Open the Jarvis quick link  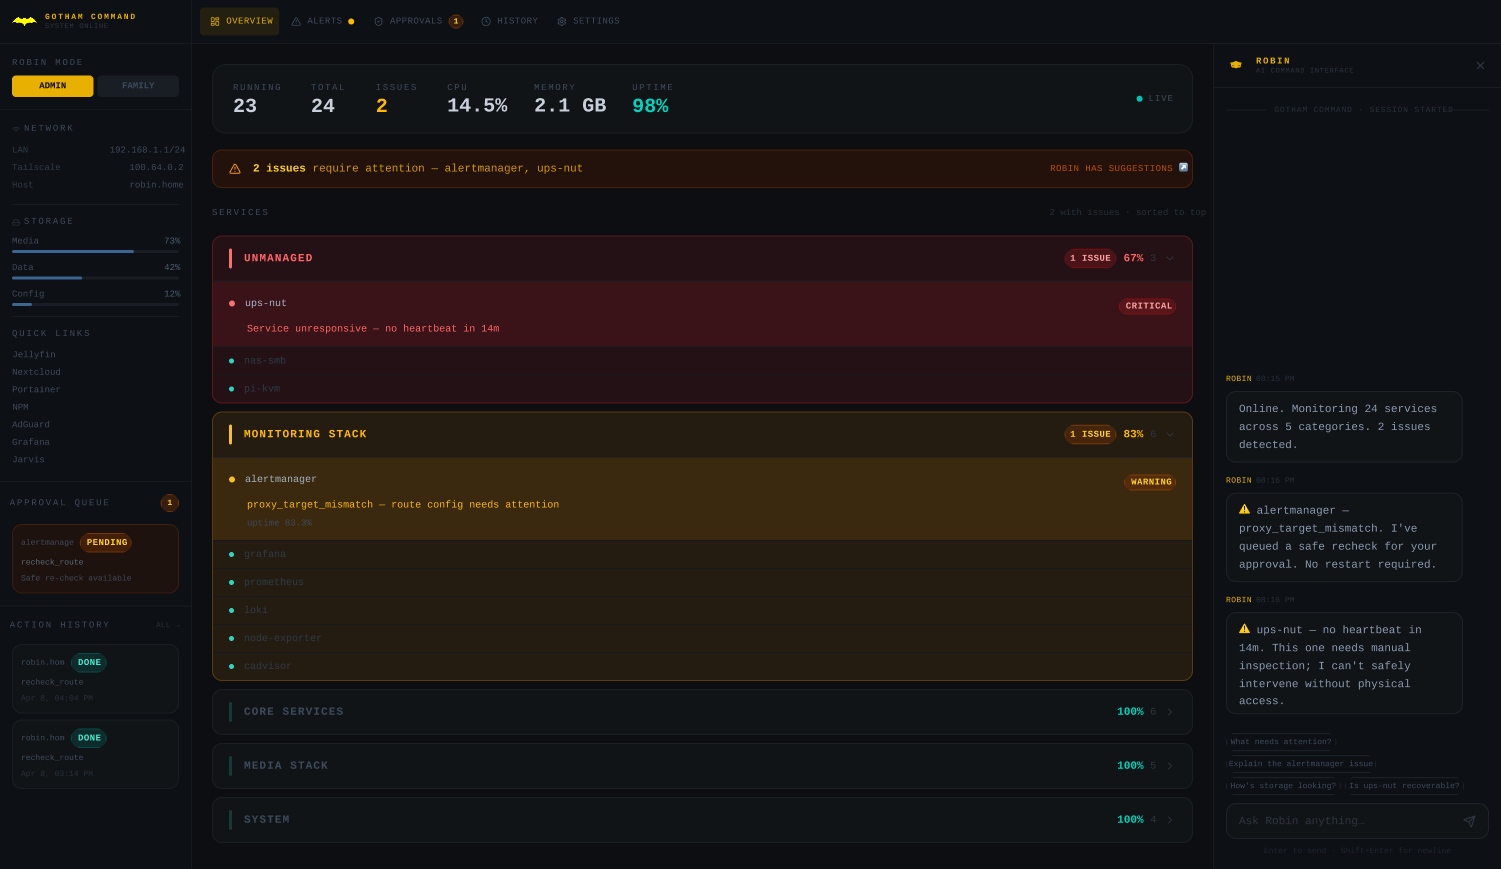[x=29, y=460]
